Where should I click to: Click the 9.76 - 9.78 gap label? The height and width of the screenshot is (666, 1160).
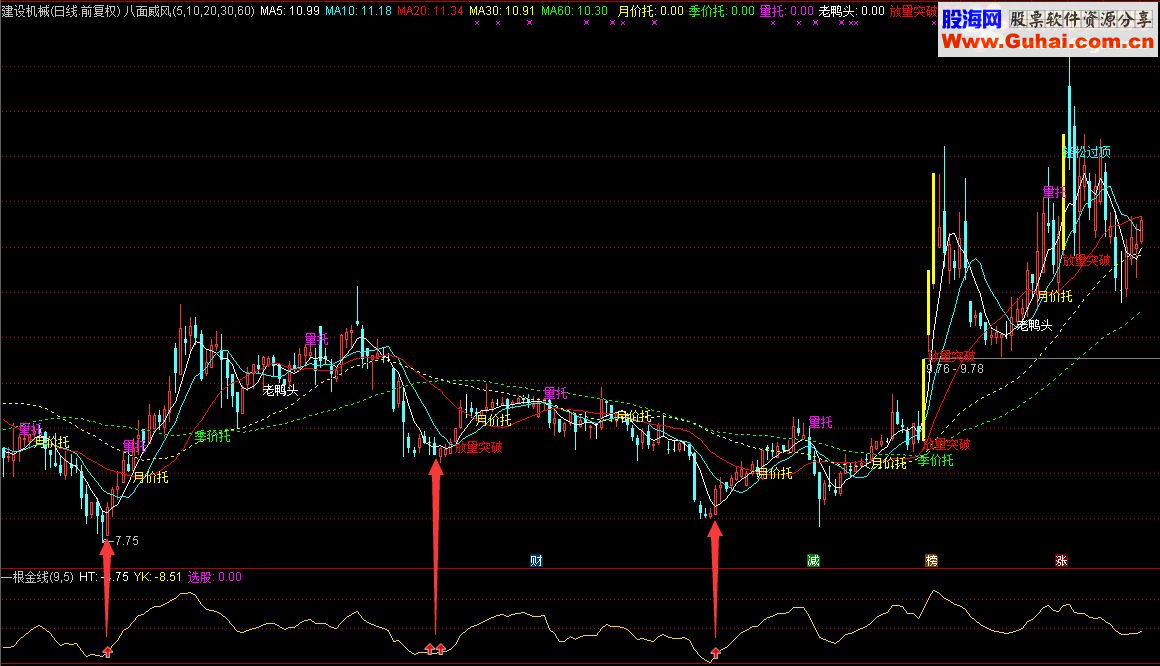point(955,369)
